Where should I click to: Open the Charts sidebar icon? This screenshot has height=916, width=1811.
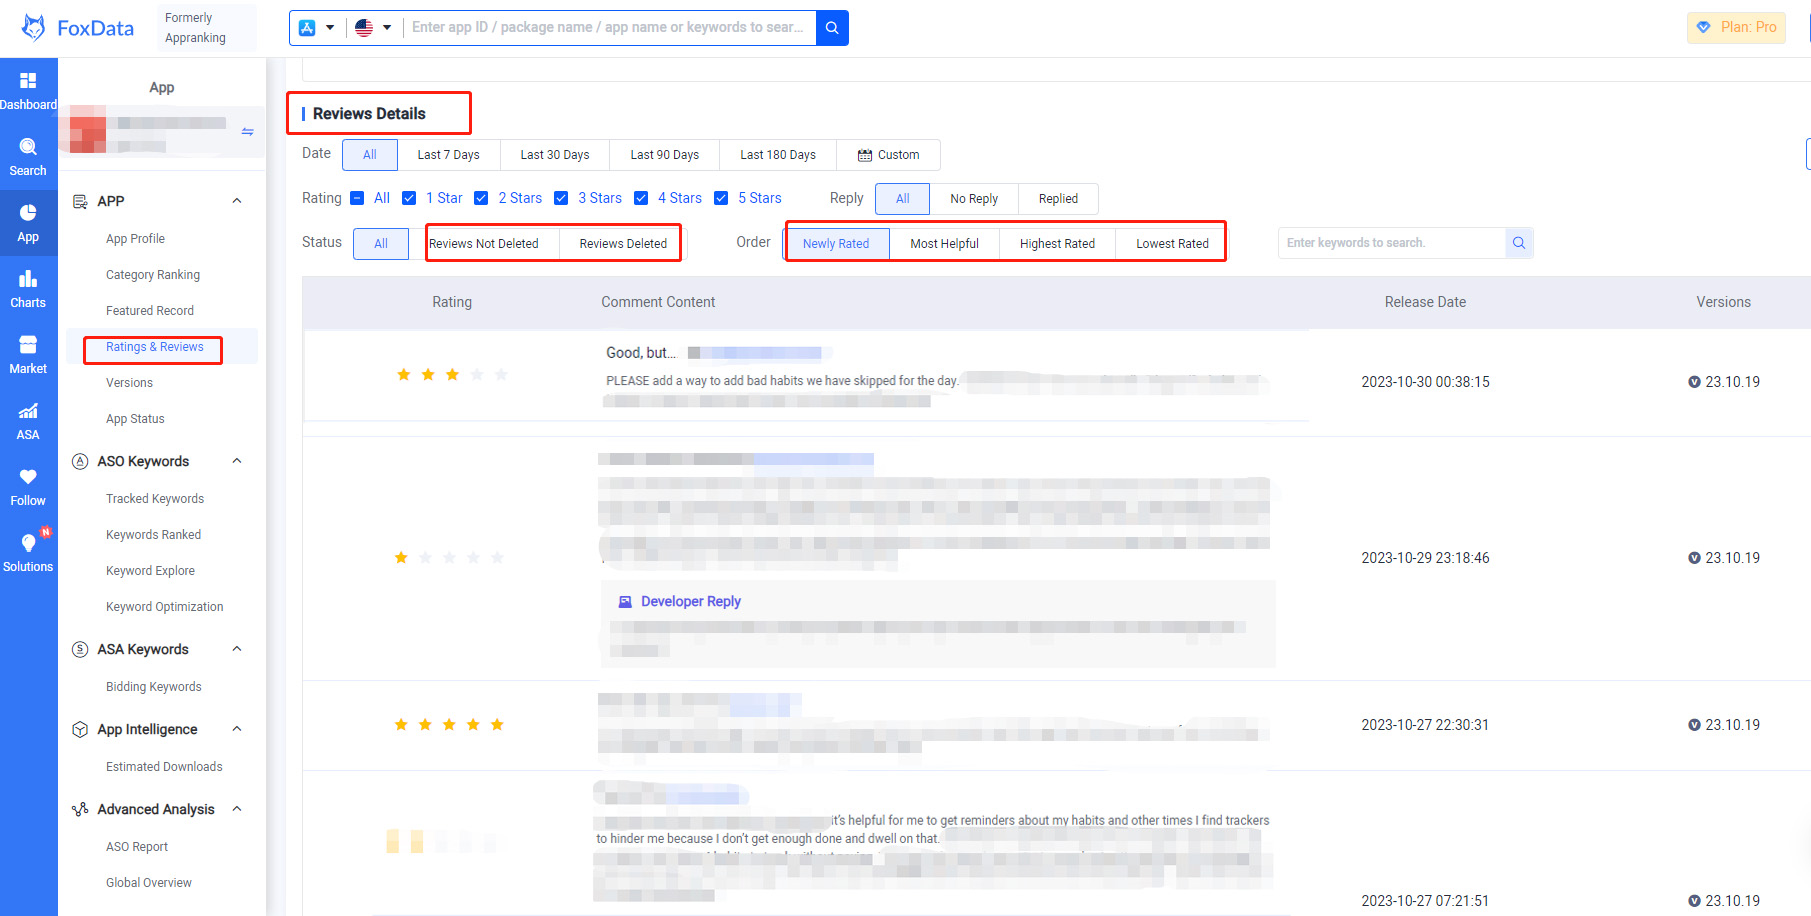(x=28, y=278)
